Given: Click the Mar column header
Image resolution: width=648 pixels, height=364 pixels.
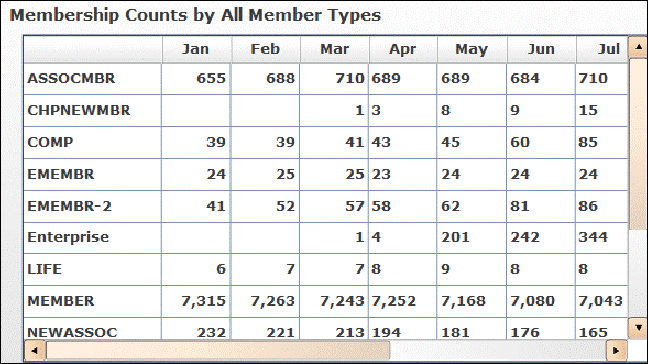Looking at the screenshot, I should [334, 49].
